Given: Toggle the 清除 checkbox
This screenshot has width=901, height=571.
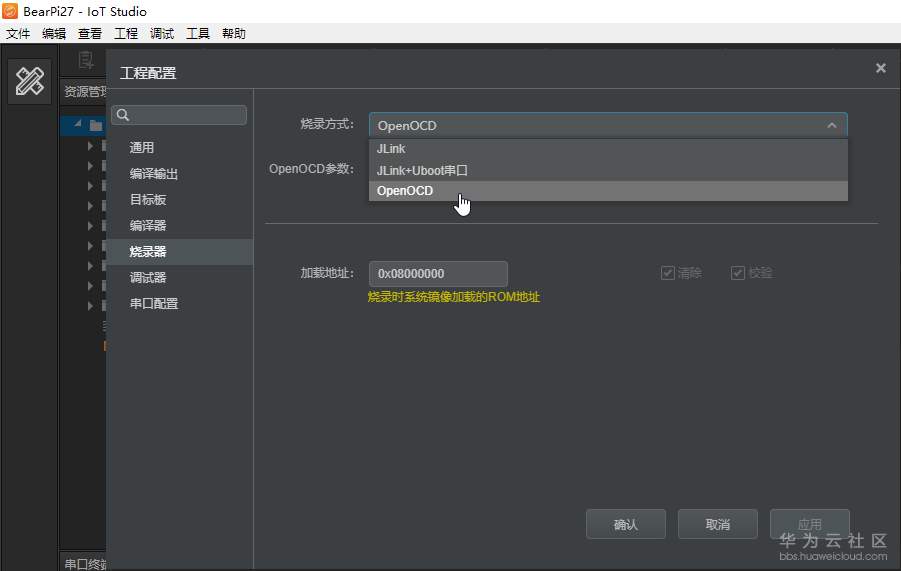Looking at the screenshot, I should (x=667, y=273).
